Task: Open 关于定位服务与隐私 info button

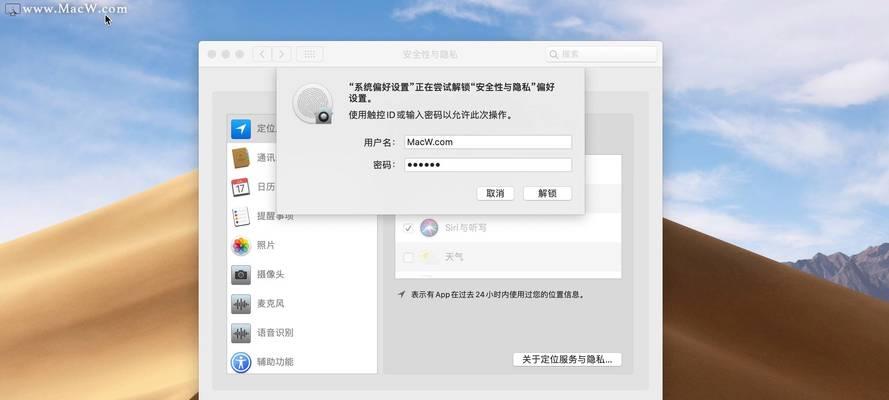Action: click(567, 360)
